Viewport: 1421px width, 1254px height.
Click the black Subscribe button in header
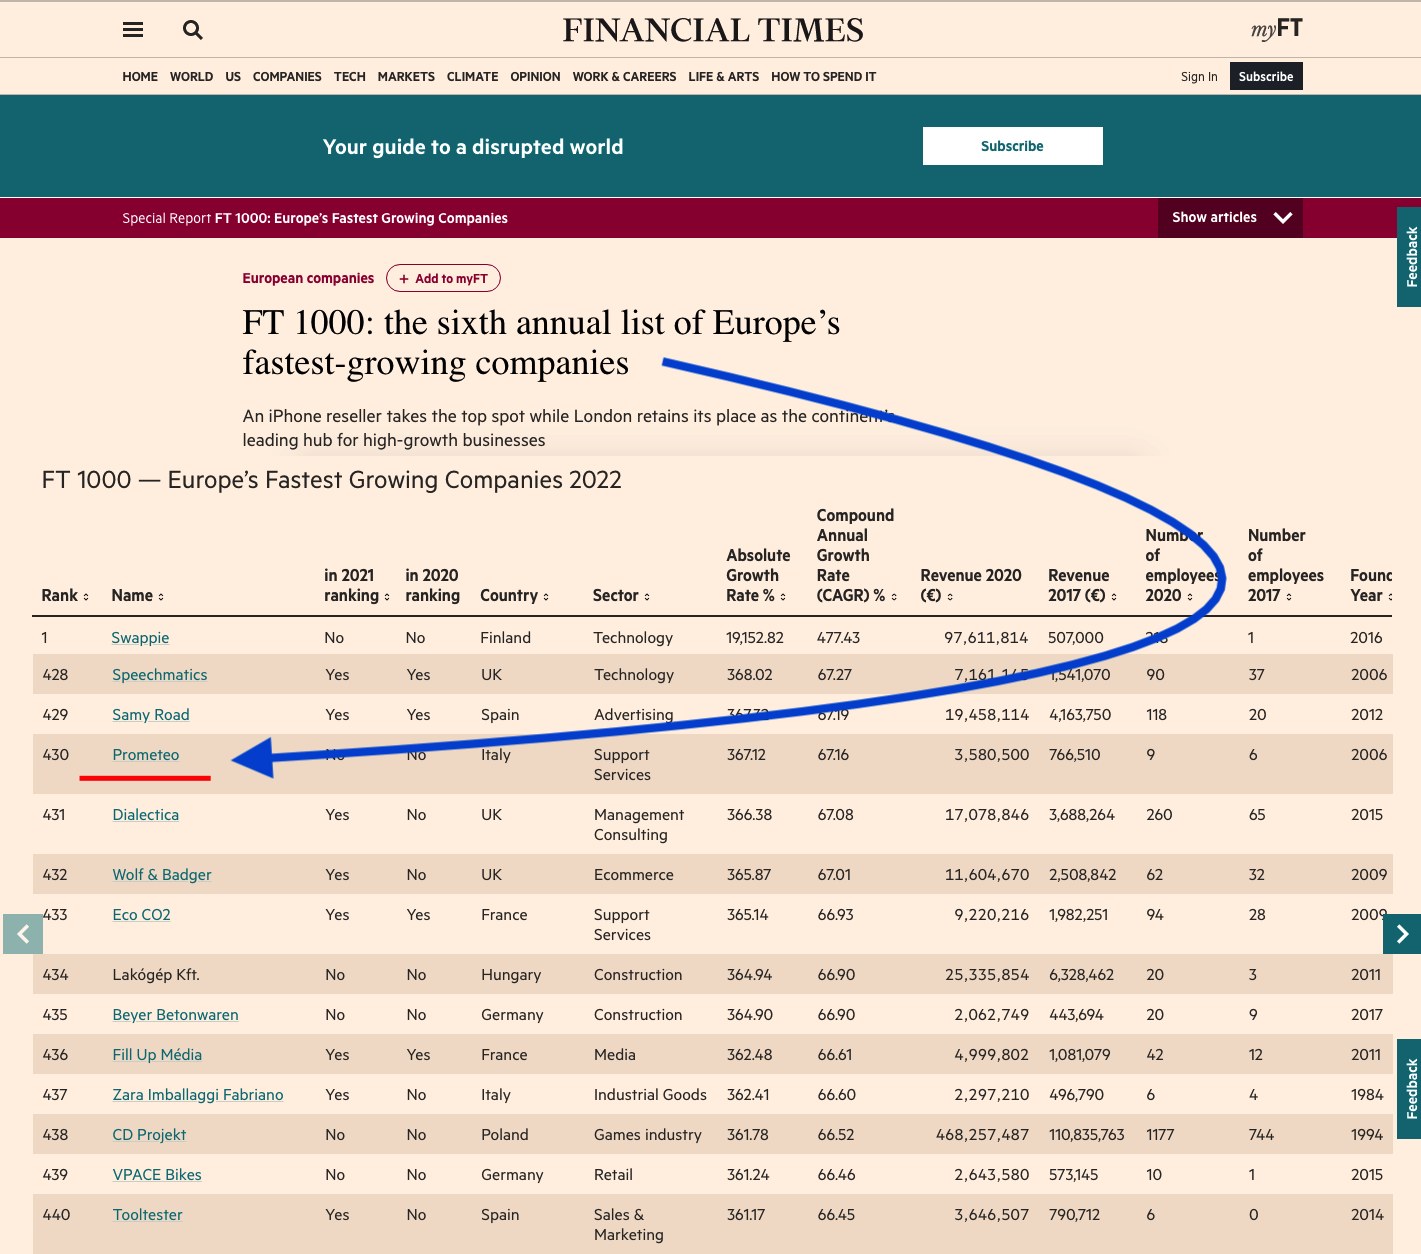(x=1266, y=76)
